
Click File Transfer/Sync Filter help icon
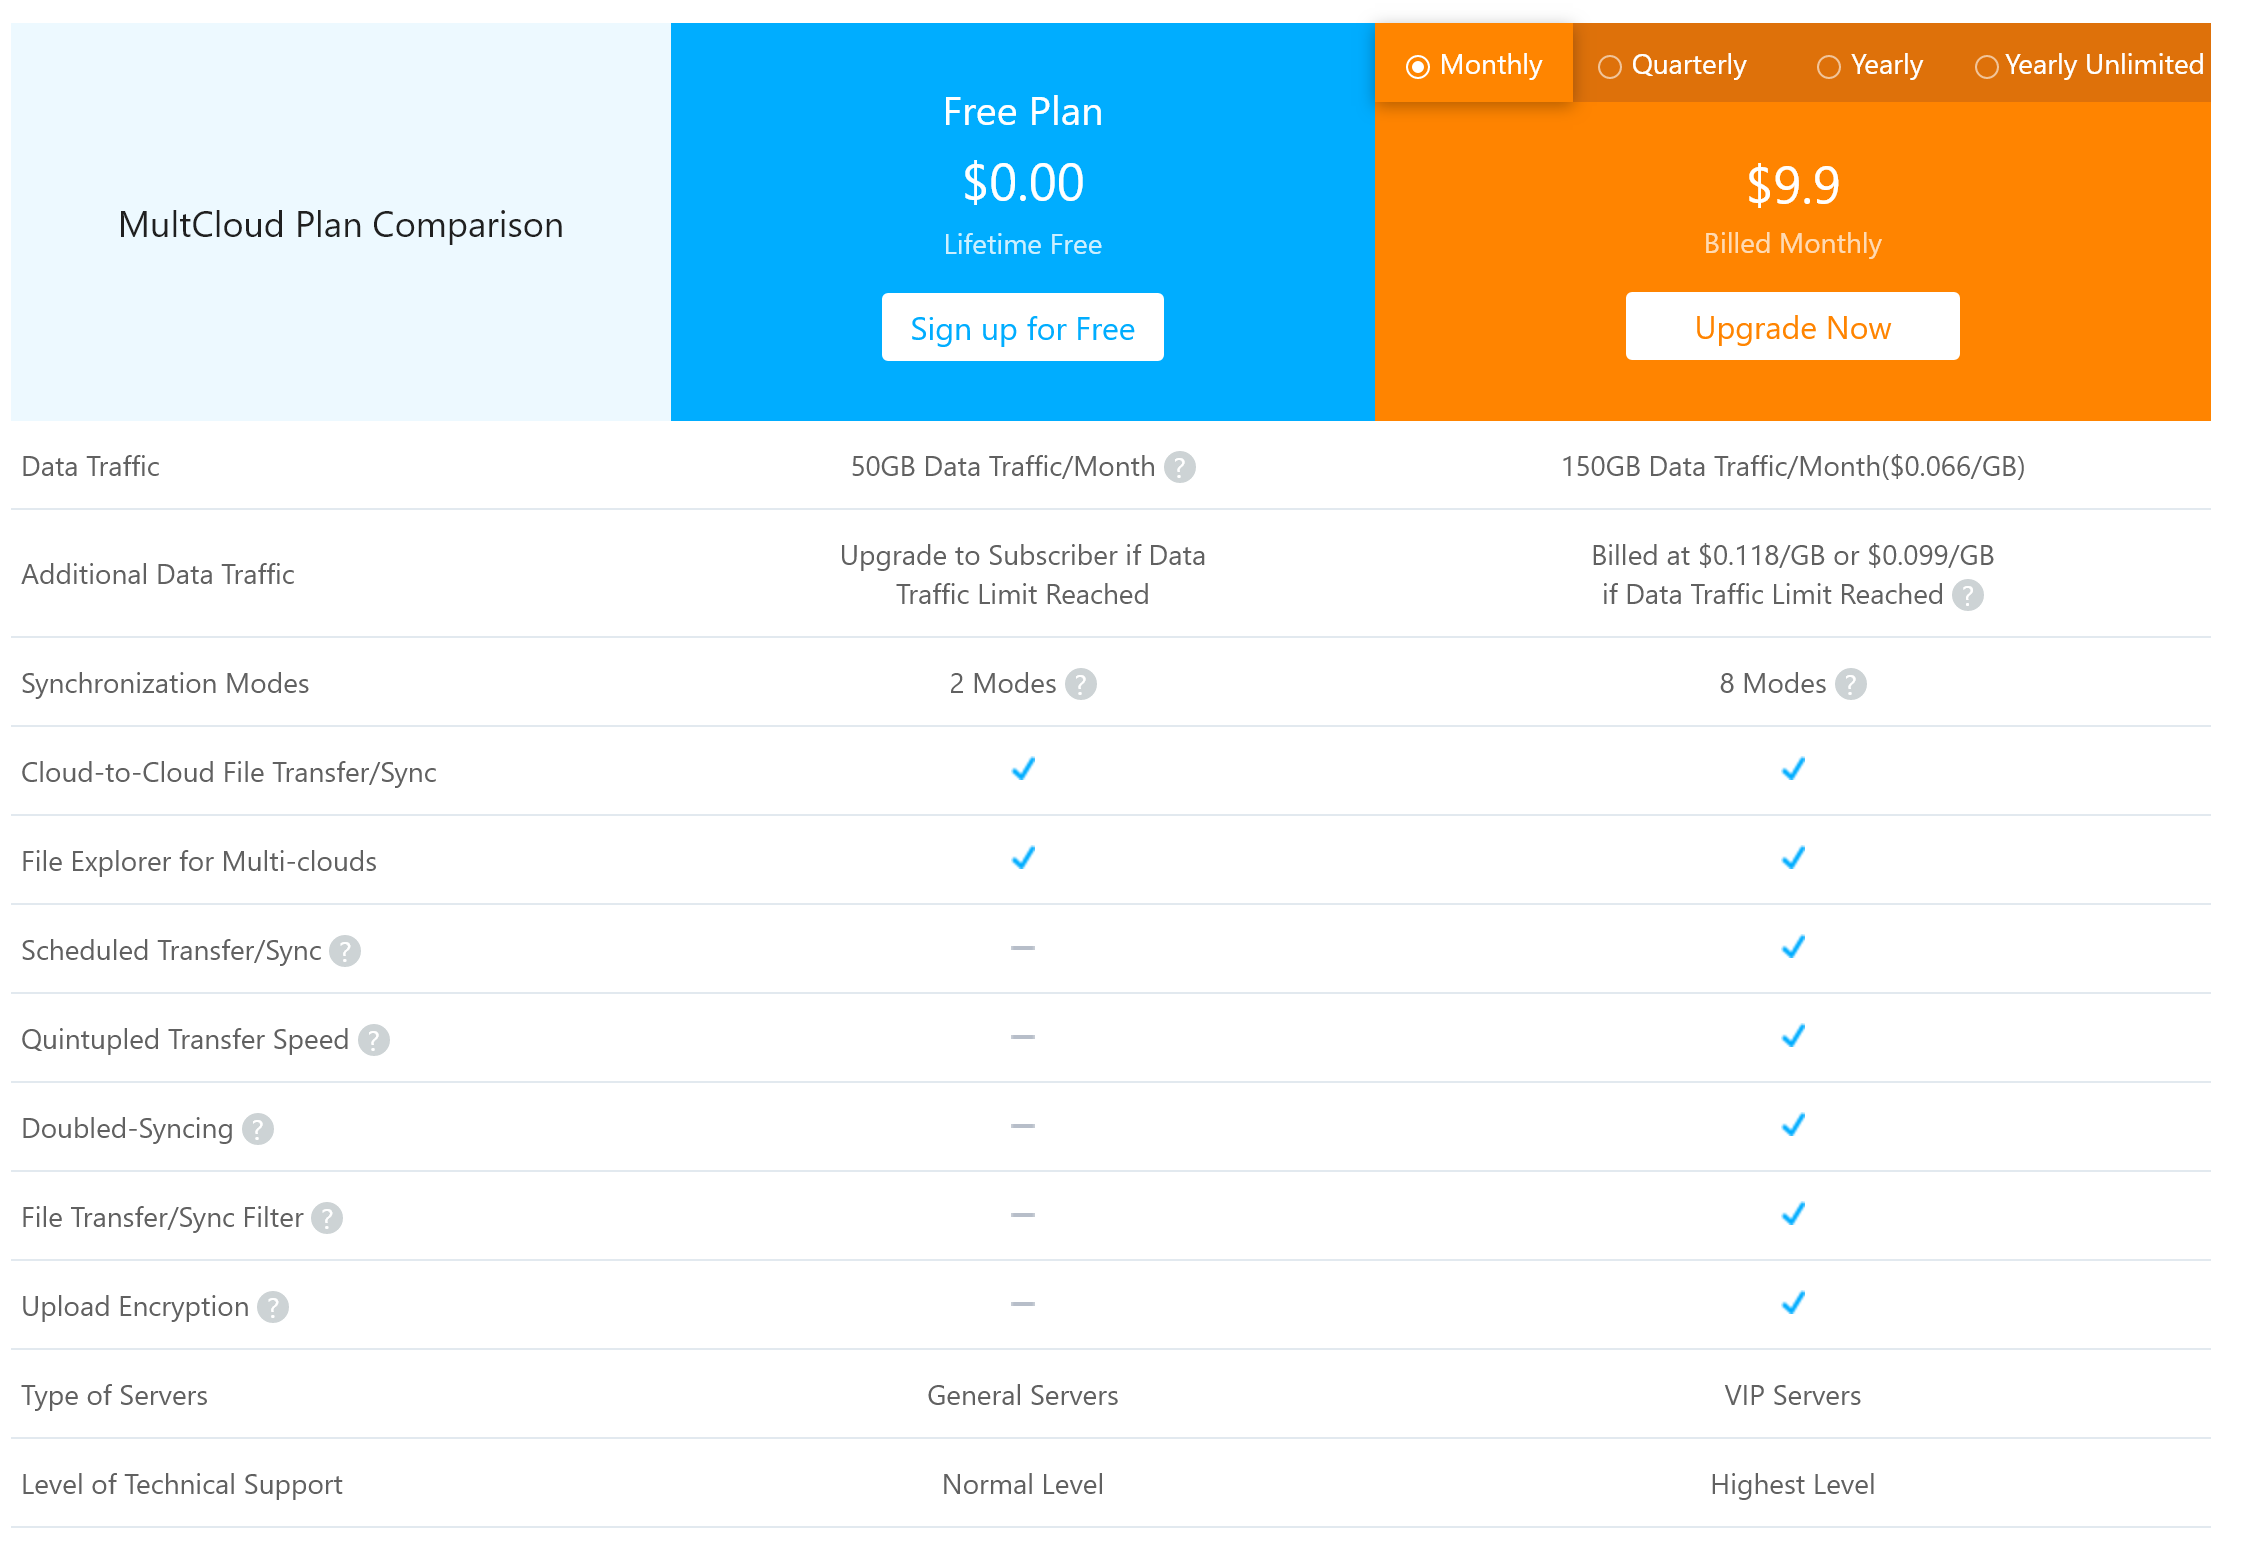(327, 1218)
